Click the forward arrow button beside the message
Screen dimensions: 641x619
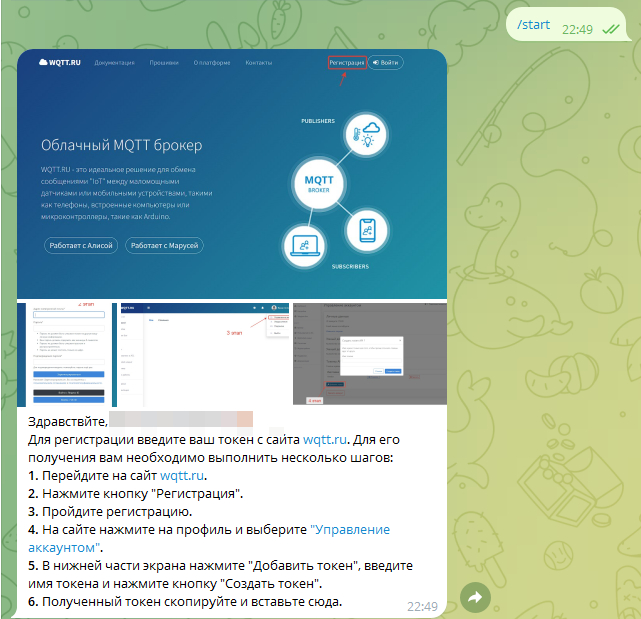pos(476,597)
